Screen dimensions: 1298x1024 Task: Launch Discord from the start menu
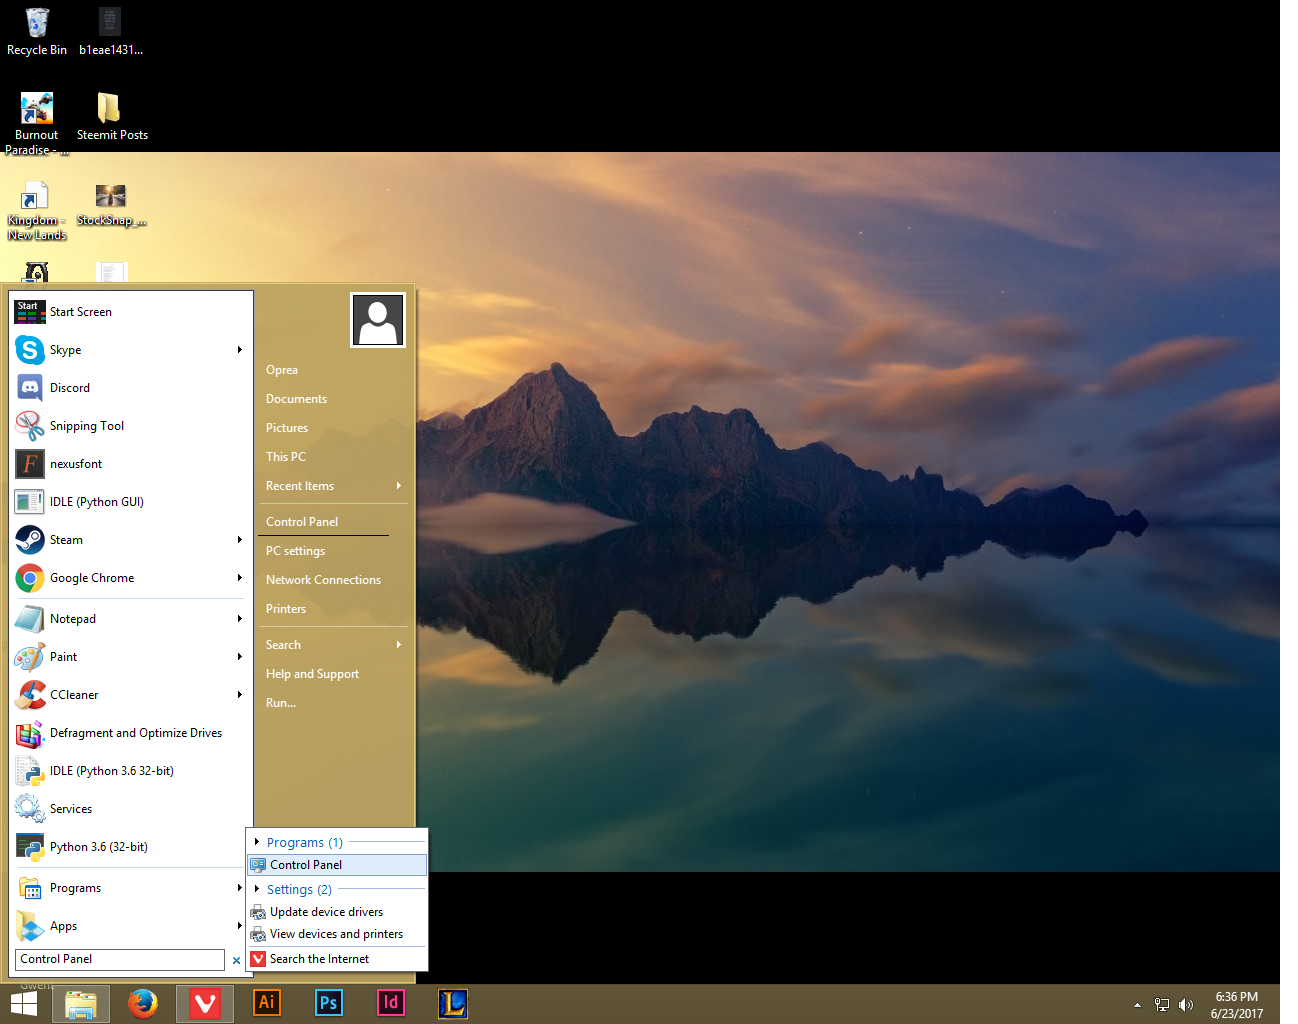click(130, 388)
